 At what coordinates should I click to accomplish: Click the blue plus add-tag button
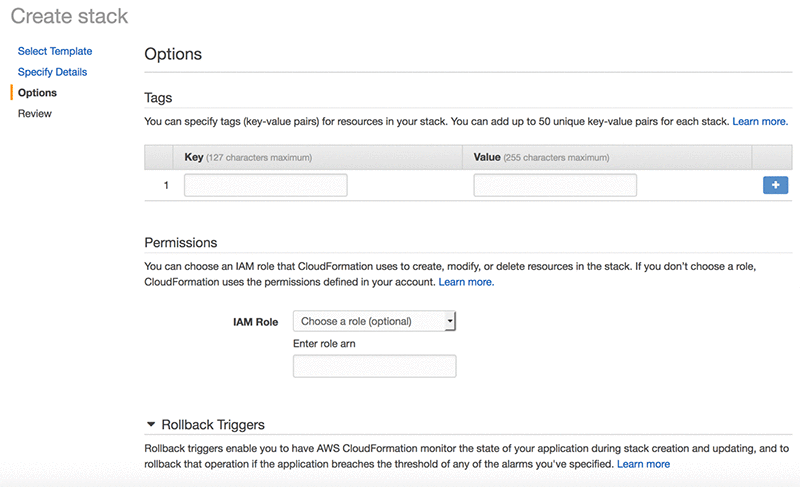click(775, 185)
